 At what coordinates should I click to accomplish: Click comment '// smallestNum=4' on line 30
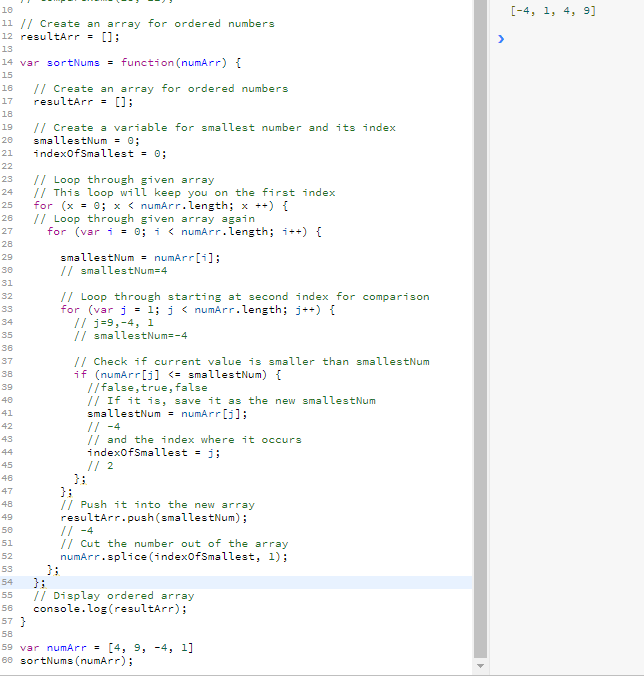(114, 270)
